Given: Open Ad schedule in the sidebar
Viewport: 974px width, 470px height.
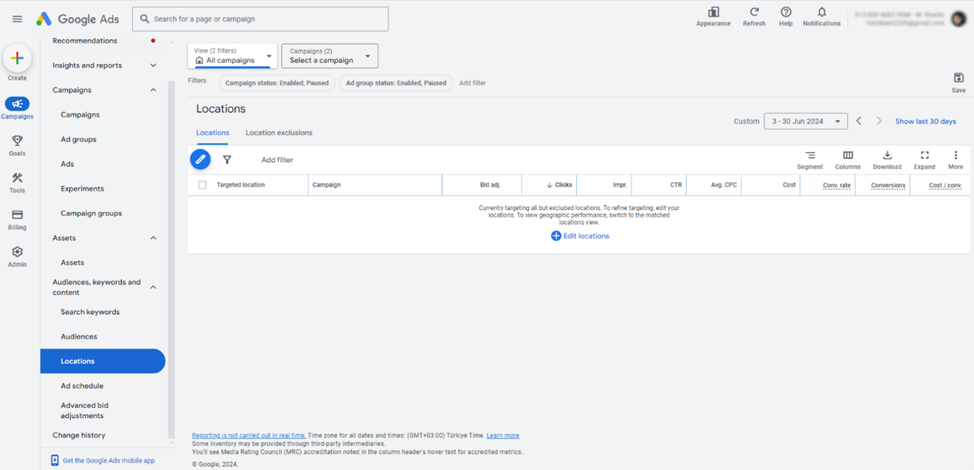Looking at the screenshot, I should coord(82,386).
